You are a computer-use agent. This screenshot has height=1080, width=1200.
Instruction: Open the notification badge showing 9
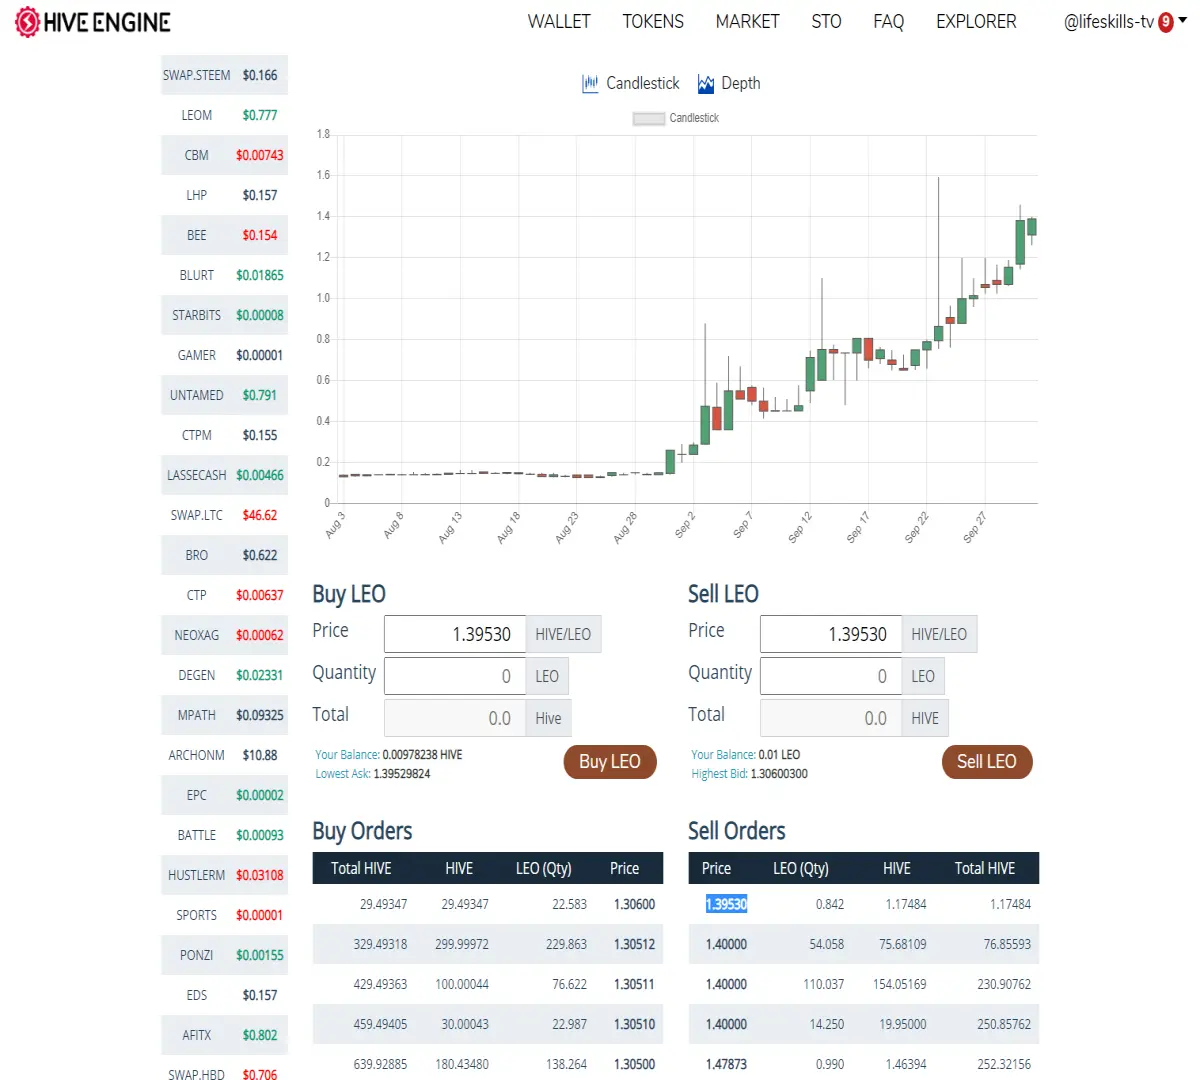pos(1166,22)
